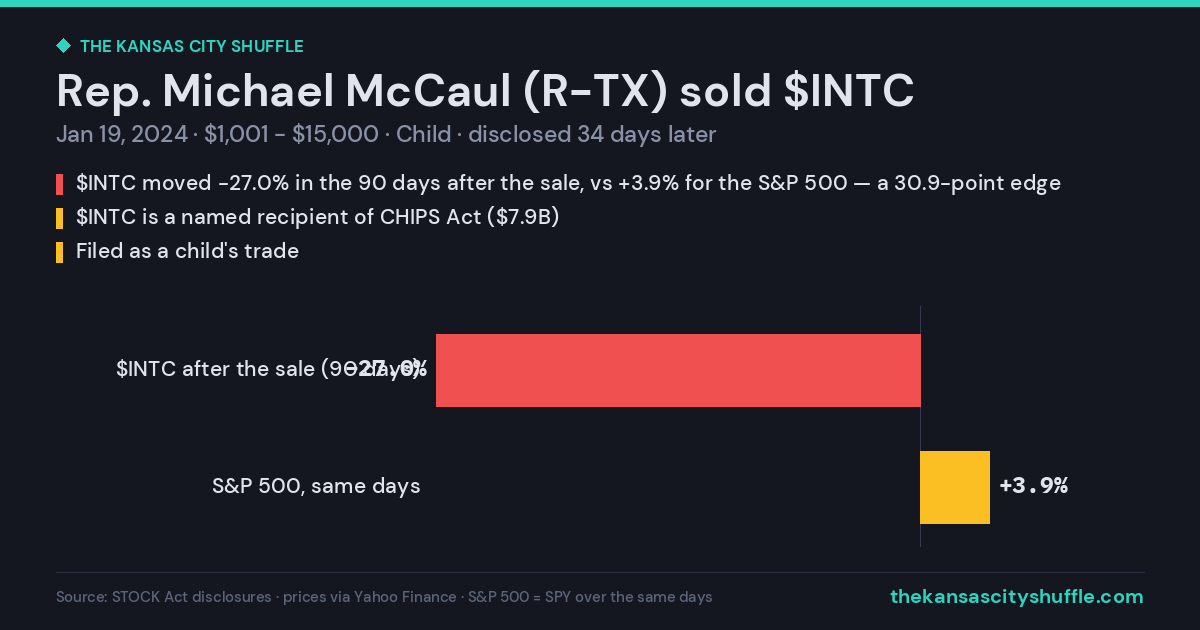Click the teal diamond logo icon
Screen dimensions: 1200x630
(63, 46)
